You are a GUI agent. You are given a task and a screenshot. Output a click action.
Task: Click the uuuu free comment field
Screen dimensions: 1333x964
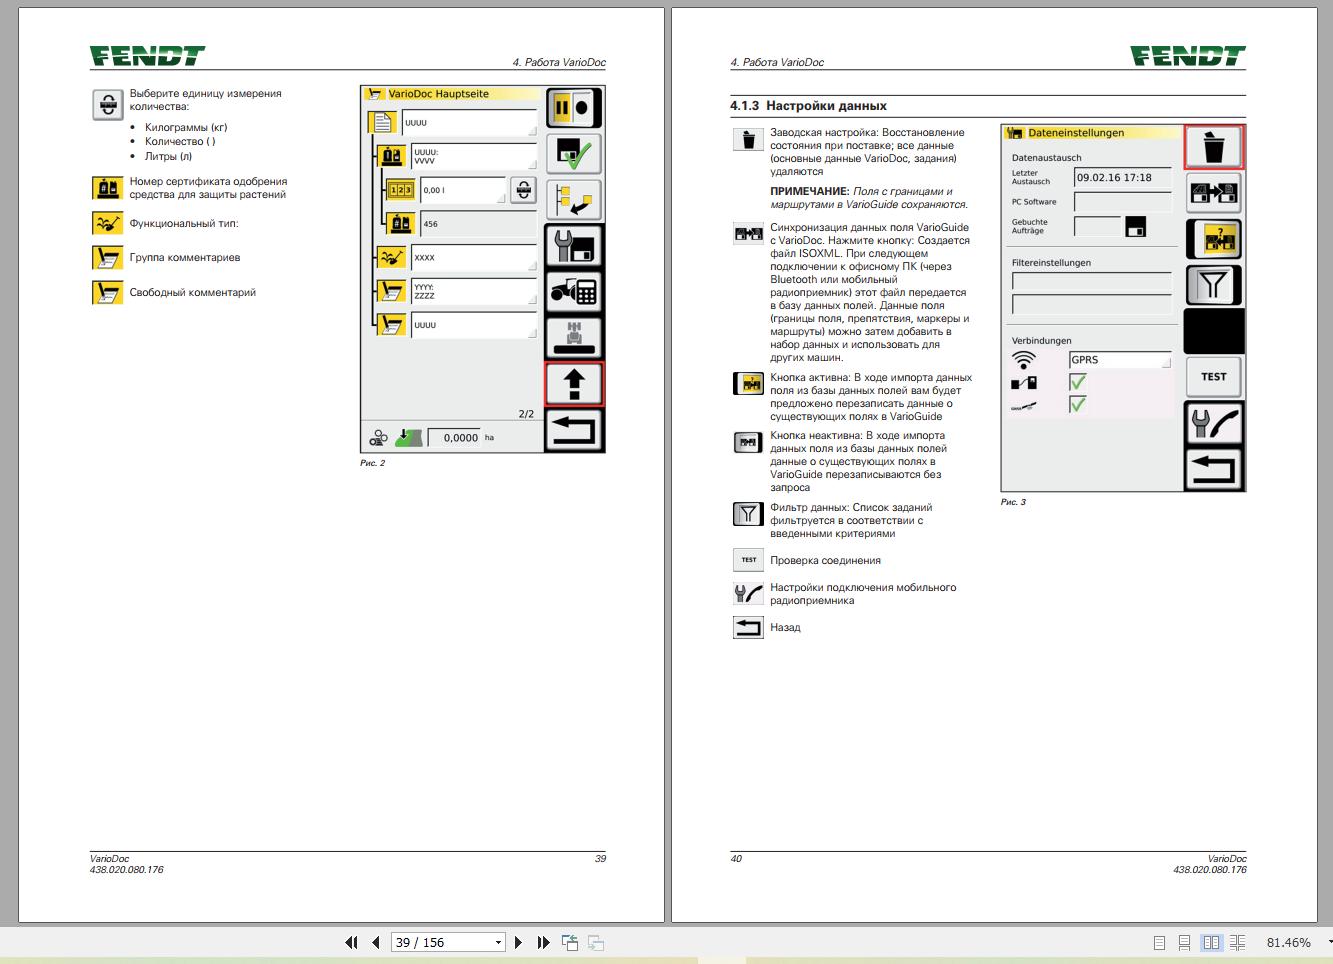click(x=474, y=325)
